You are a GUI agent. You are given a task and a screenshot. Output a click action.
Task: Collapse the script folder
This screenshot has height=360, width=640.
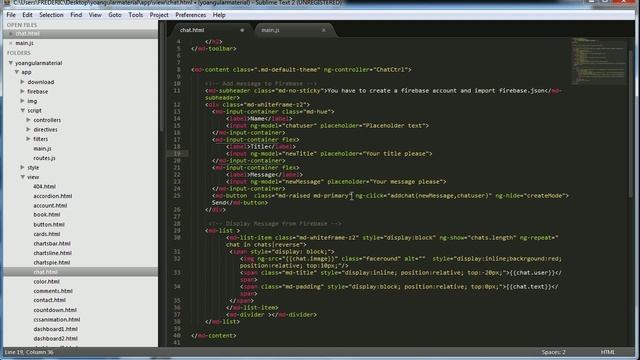click(x=22, y=110)
